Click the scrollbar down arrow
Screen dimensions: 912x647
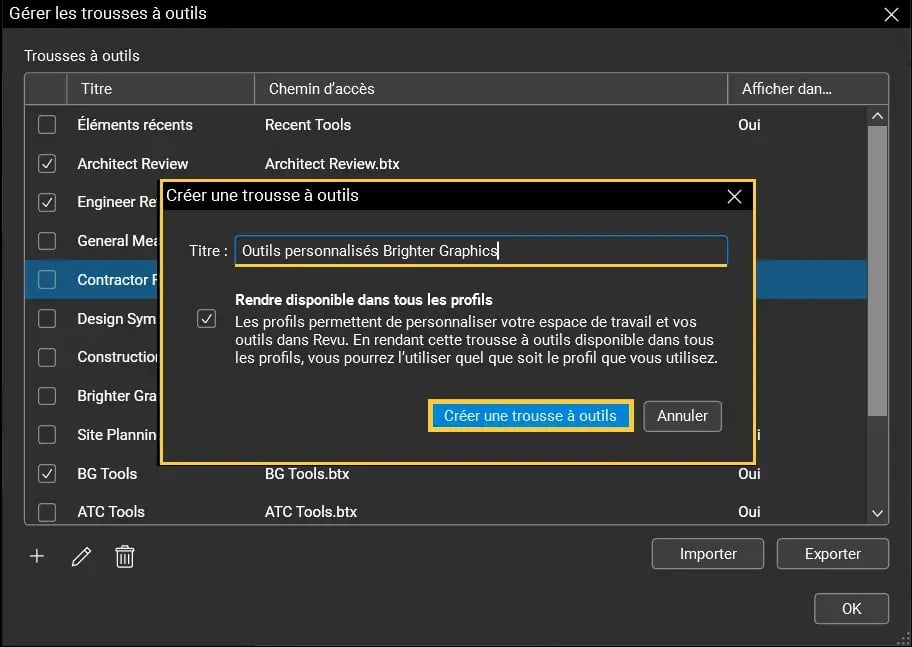point(877,512)
